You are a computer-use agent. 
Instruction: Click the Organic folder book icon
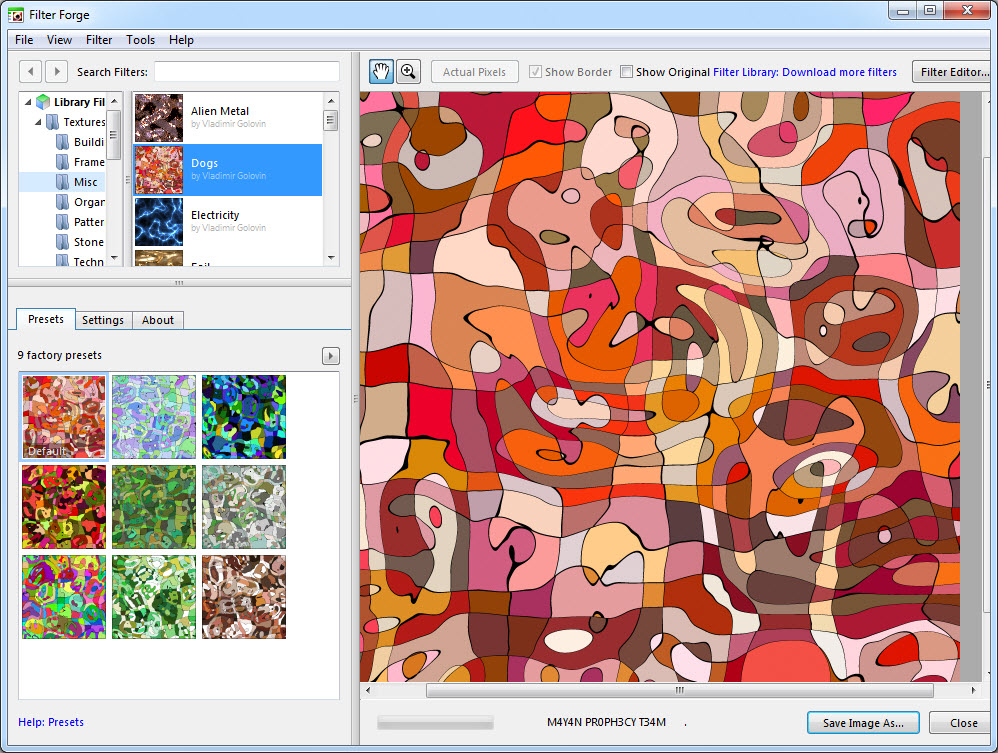(62, 202)
